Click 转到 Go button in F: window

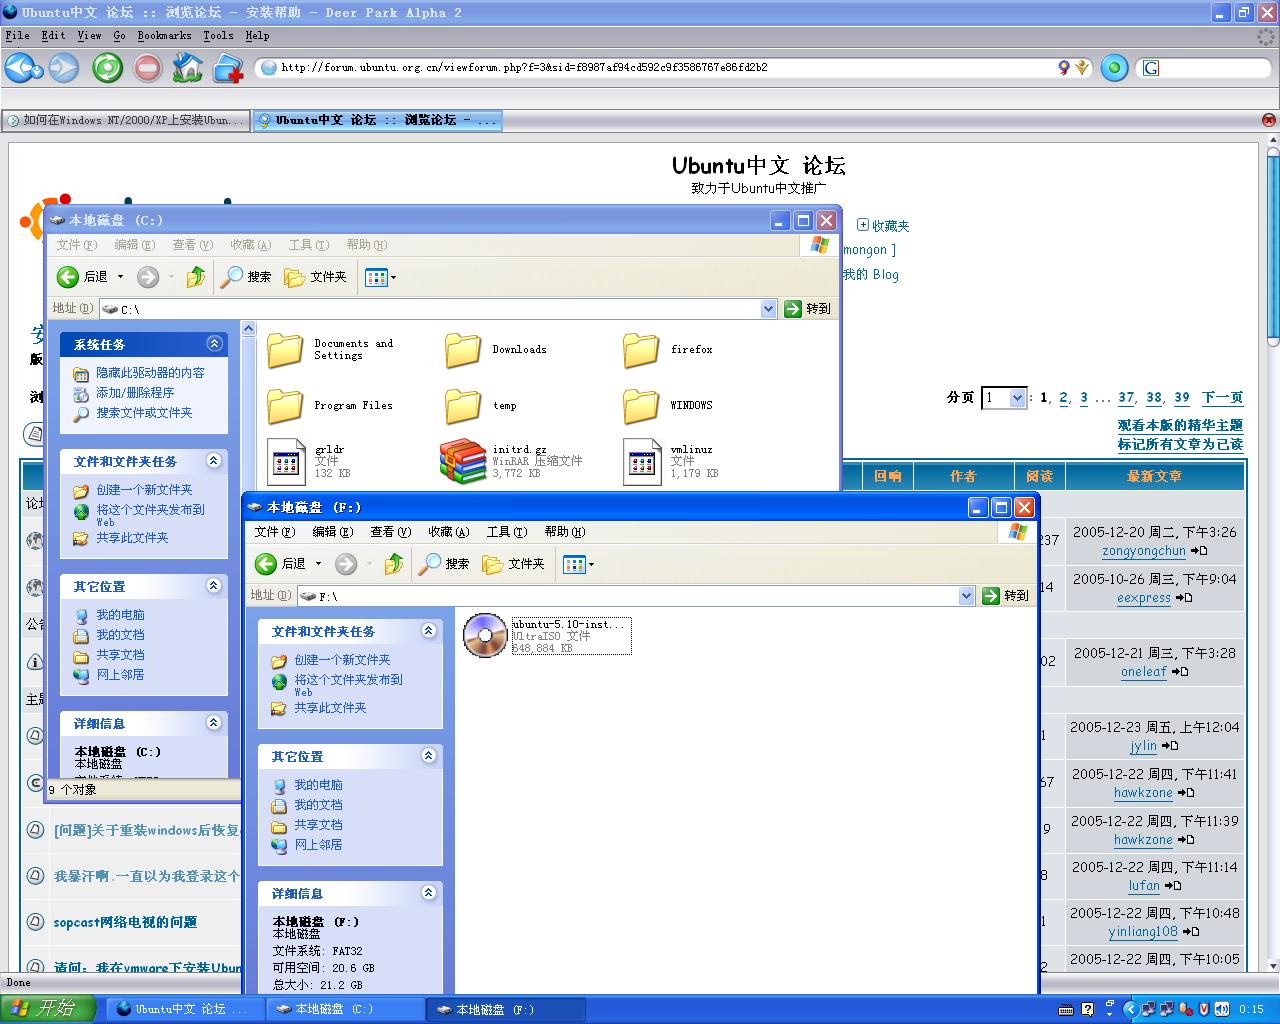coord(1006,596)
